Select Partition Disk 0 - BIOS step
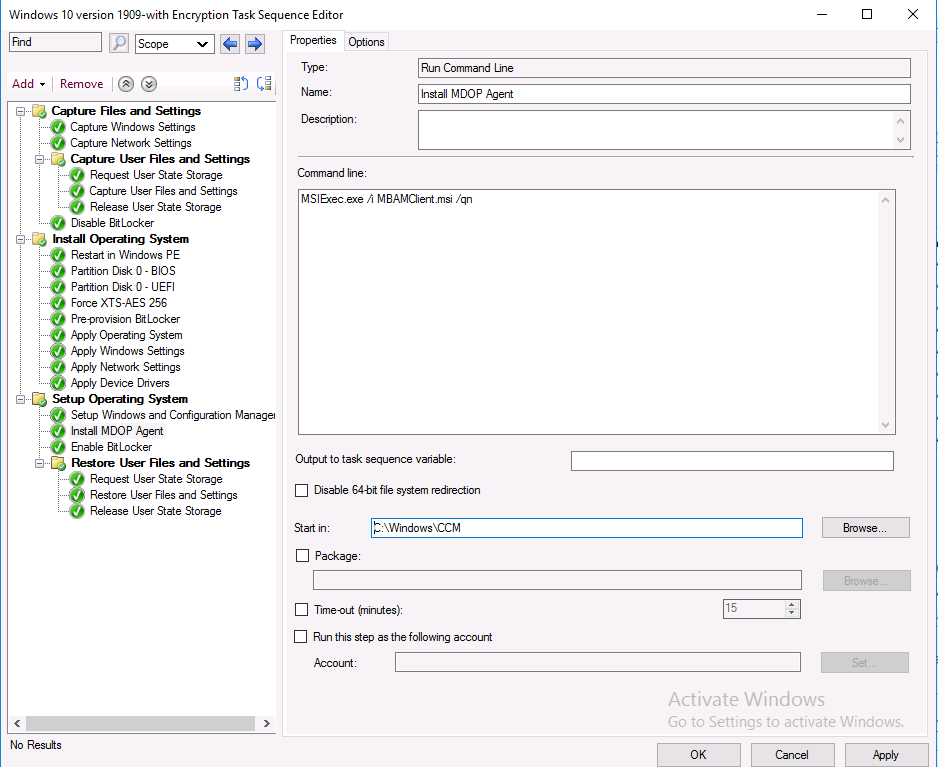 123,271
